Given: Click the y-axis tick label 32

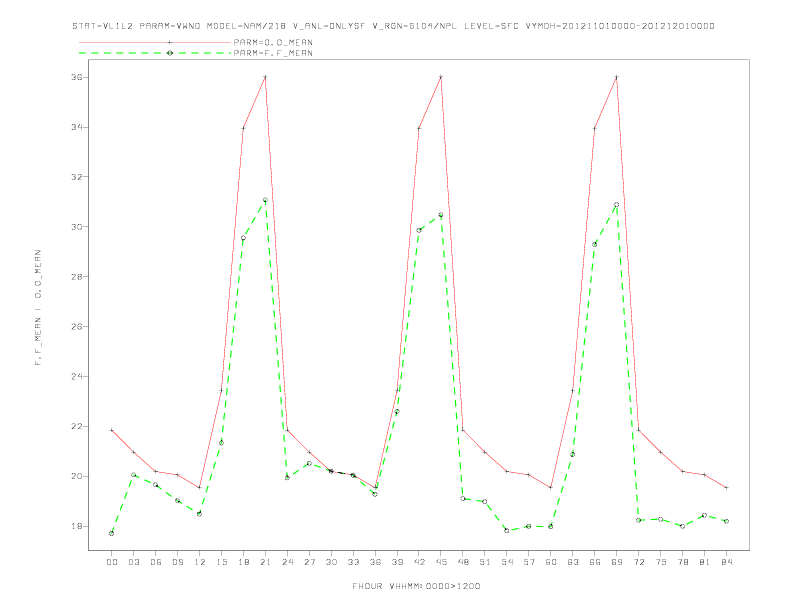Looking at the screenshot, I should coord(77,177).
